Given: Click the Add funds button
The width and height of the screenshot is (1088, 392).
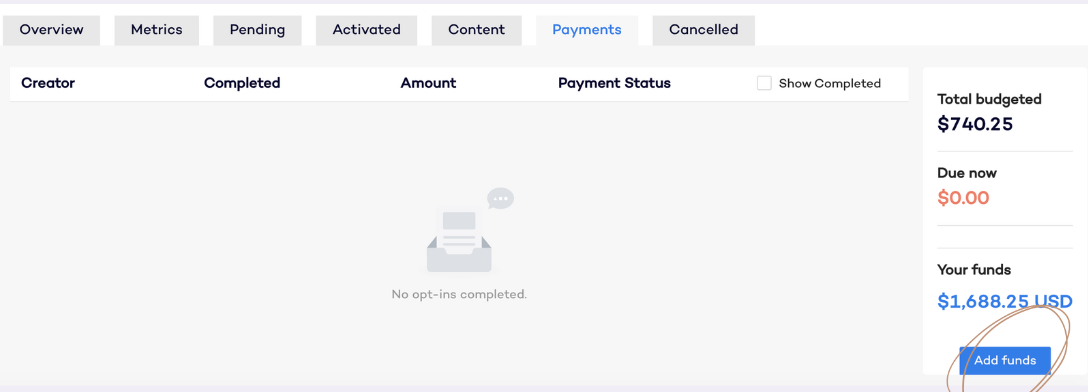Looking at the screenshot, I should (1005, 361).
